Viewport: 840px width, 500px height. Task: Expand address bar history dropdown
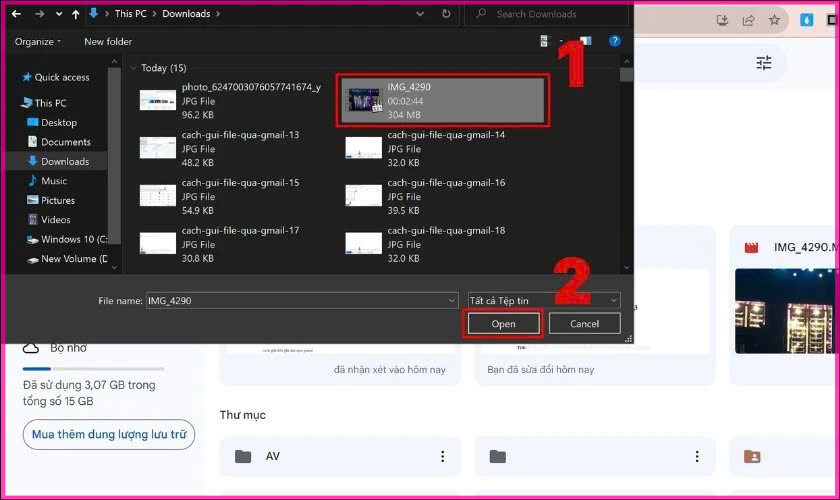pyautogui.click(x=420, y=14)
